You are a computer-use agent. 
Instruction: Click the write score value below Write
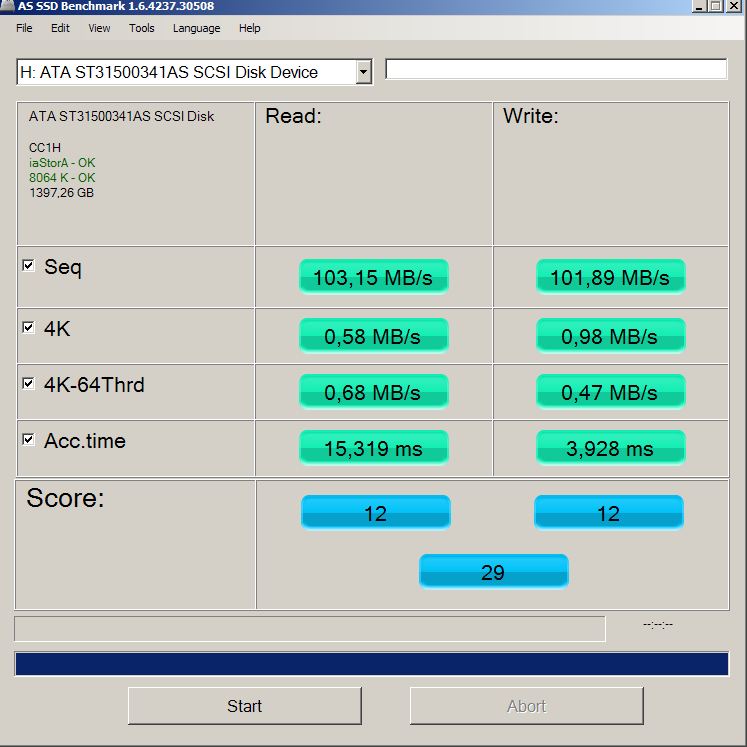pyautogui.click(x=609, y=513)
